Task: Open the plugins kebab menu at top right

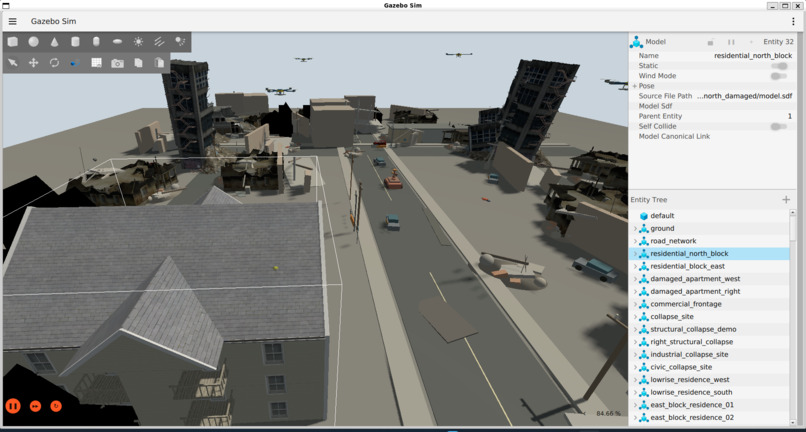Action: (794, 21)
